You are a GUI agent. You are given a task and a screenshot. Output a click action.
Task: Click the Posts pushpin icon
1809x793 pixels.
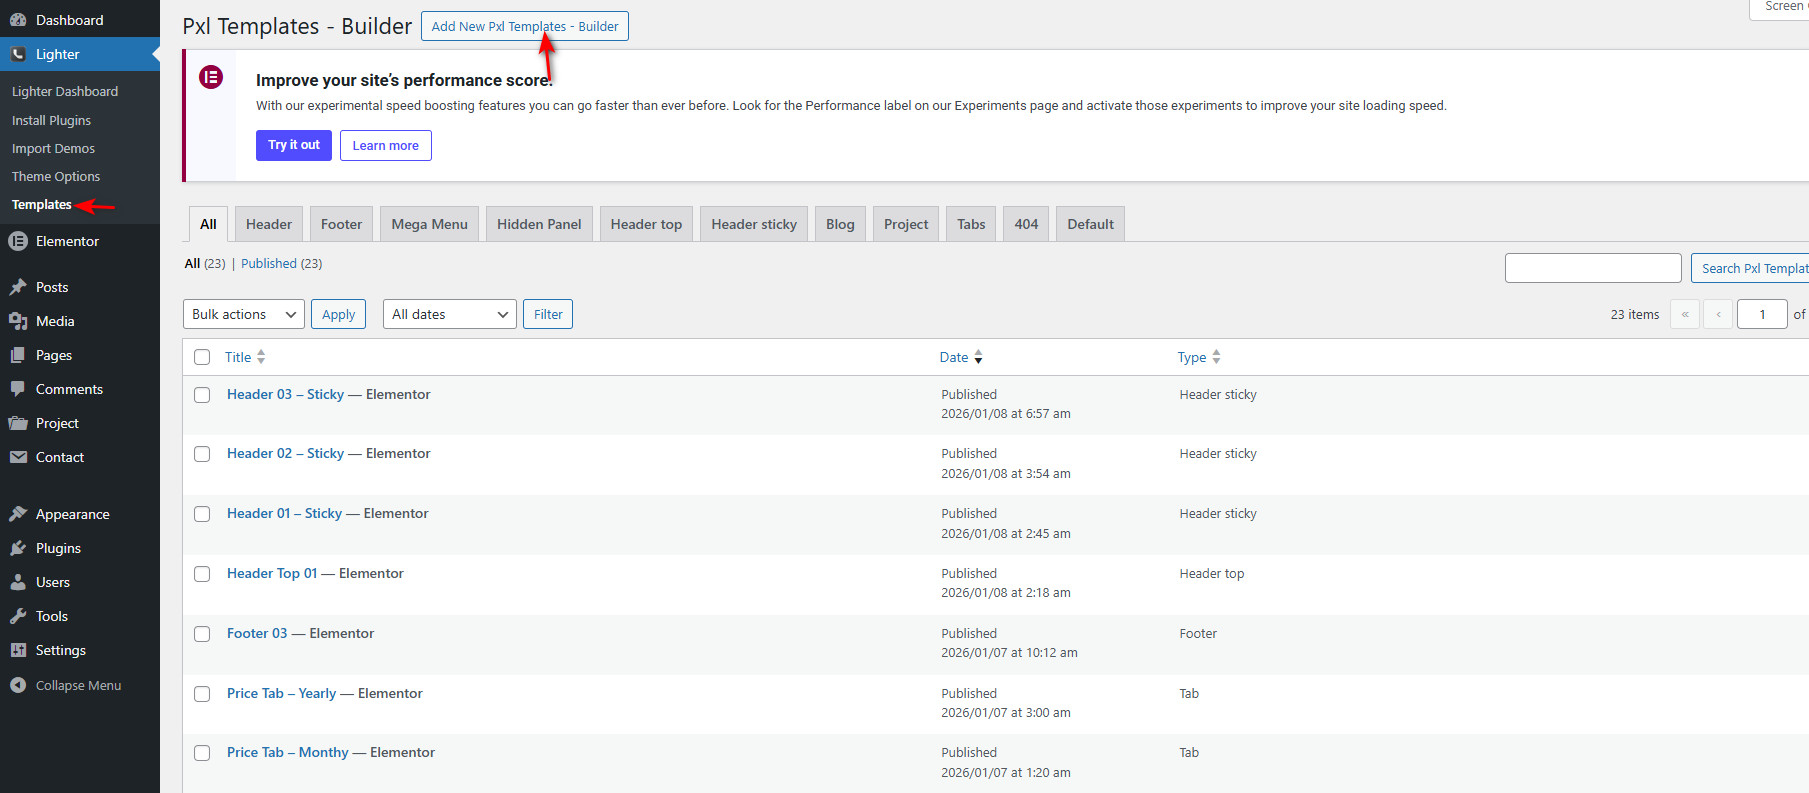[18, 287]
